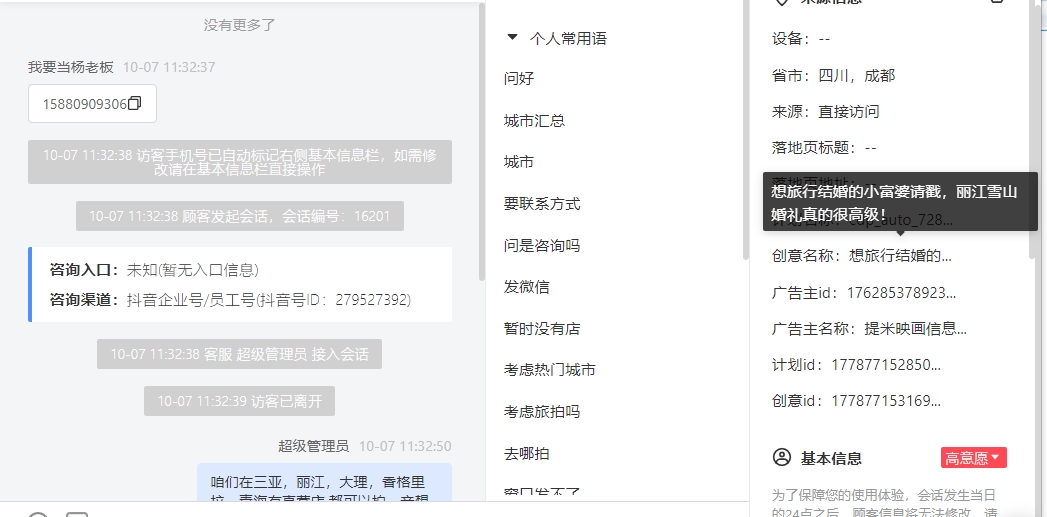Click the 会话编号 16201 system notice
This screenshot has width=1047, height=517.
(x=240, y=216)
